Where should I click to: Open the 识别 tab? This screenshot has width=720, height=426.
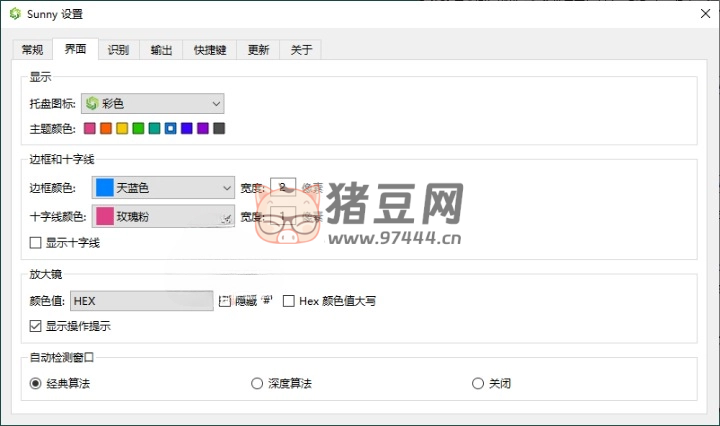[118, 50]
